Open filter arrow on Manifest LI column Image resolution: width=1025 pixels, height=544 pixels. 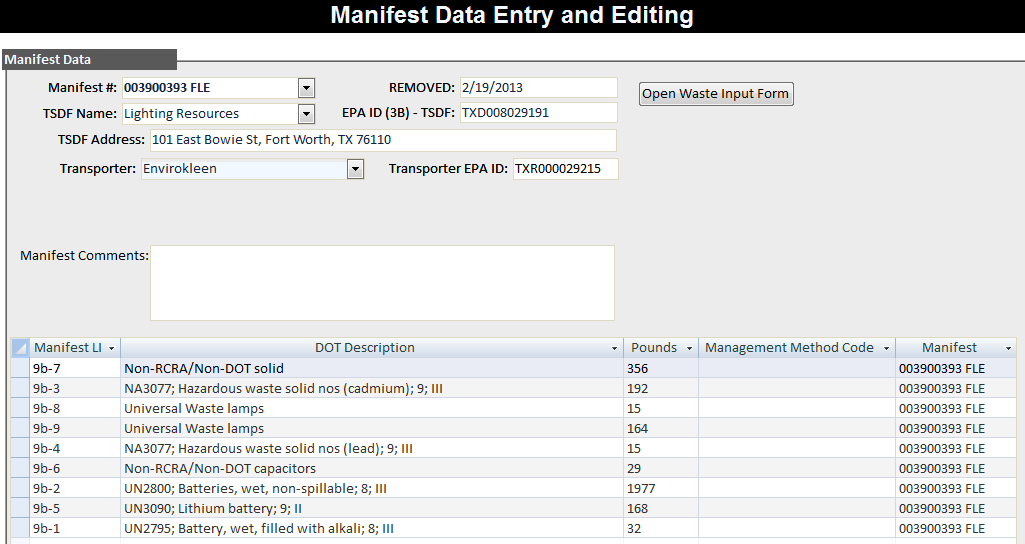[112, 348]
